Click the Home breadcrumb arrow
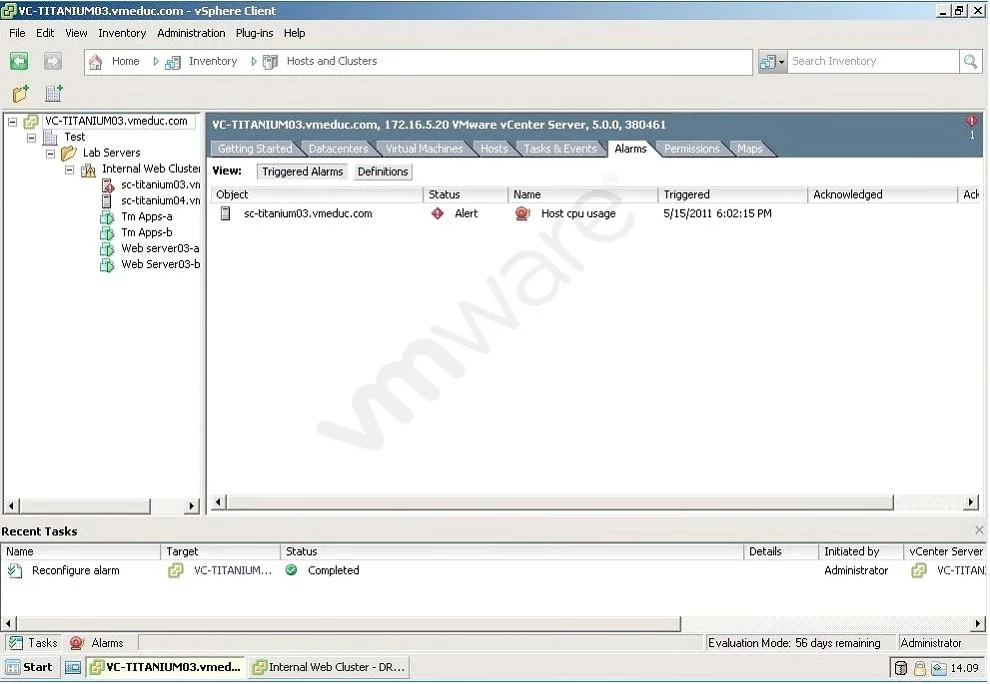990x684 pixels. point(155,61)
